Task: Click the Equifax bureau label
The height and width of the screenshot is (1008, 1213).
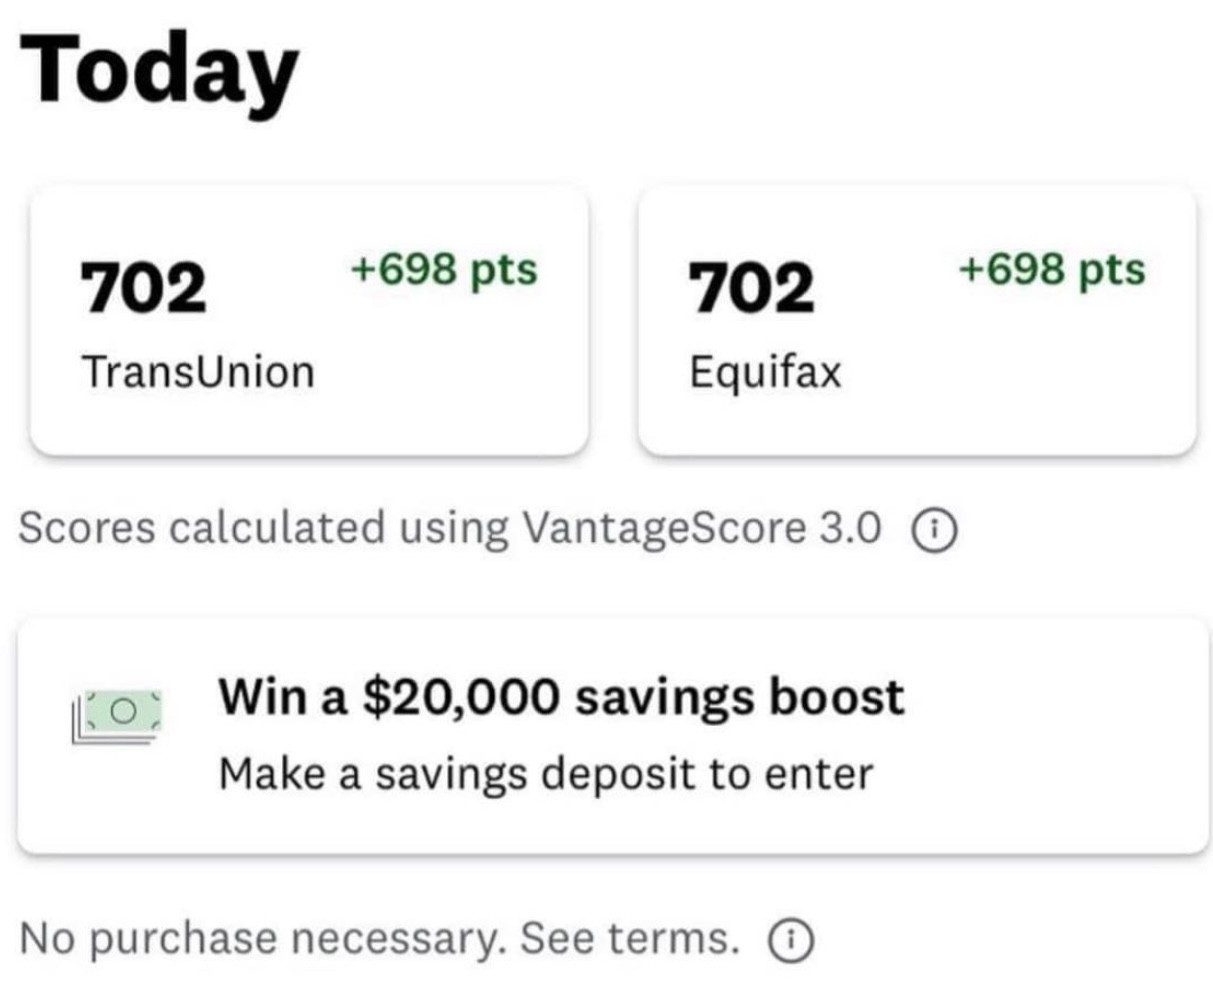Action: pos(765,372)
